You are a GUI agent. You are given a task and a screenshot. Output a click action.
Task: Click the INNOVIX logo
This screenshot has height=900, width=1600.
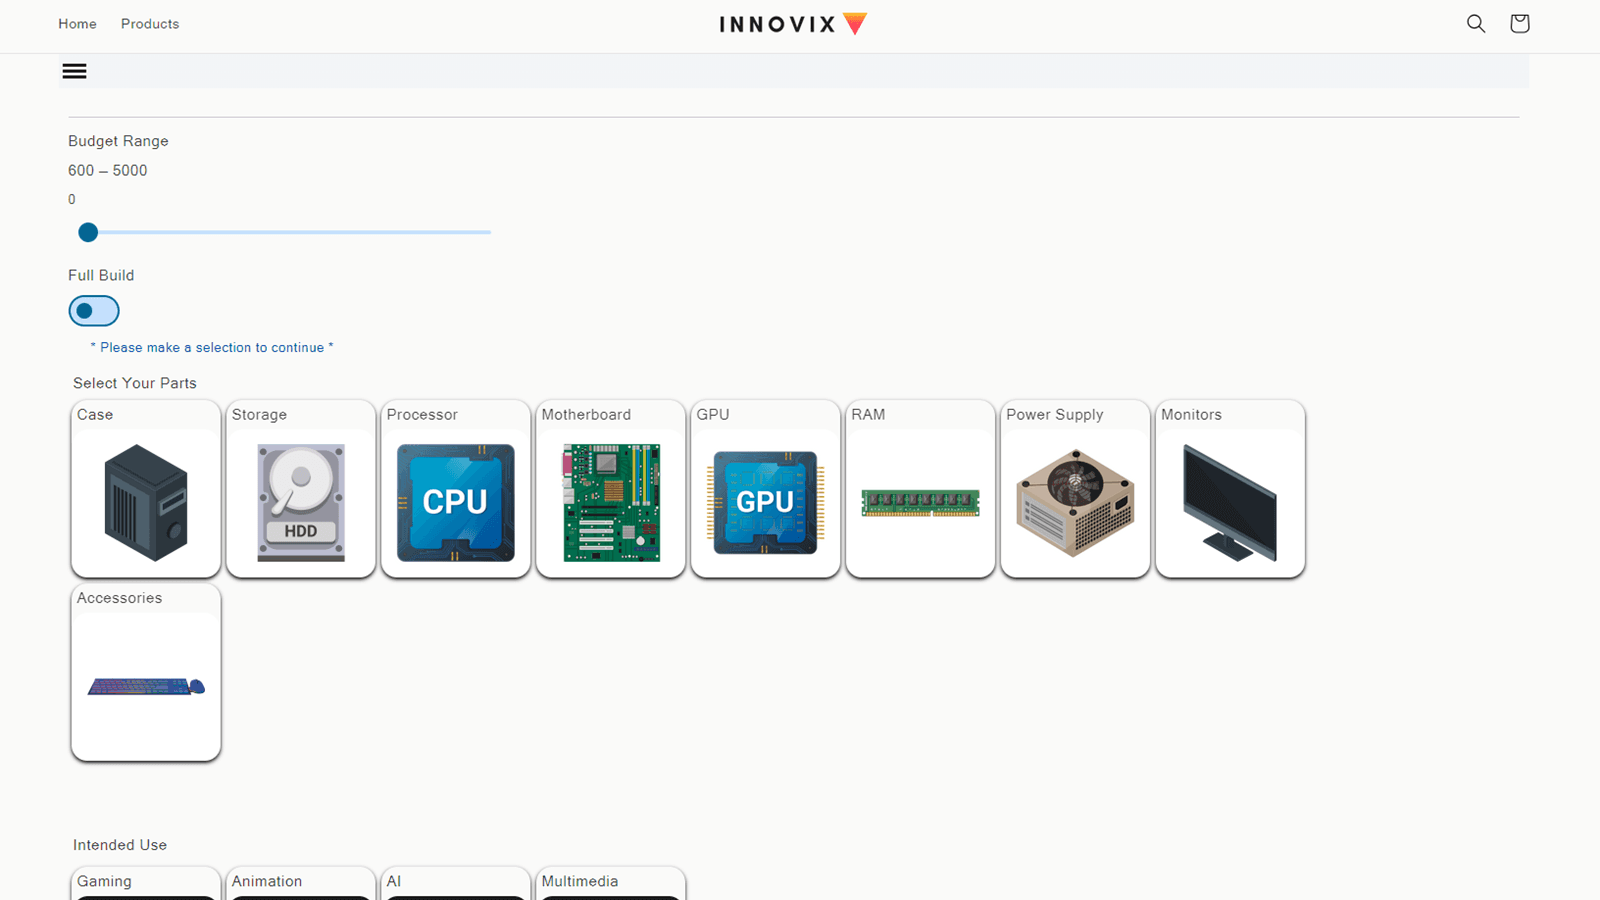click(x=792, y=23)
